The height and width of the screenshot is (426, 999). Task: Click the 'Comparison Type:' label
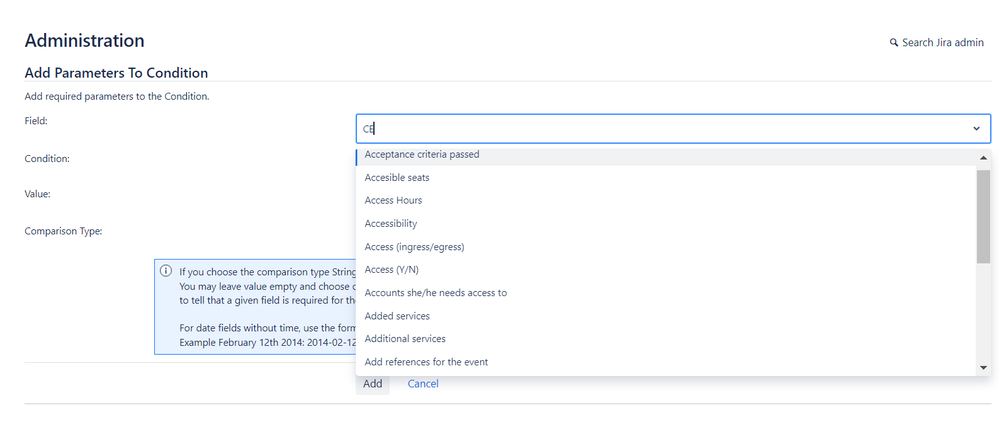pos(64,232)
